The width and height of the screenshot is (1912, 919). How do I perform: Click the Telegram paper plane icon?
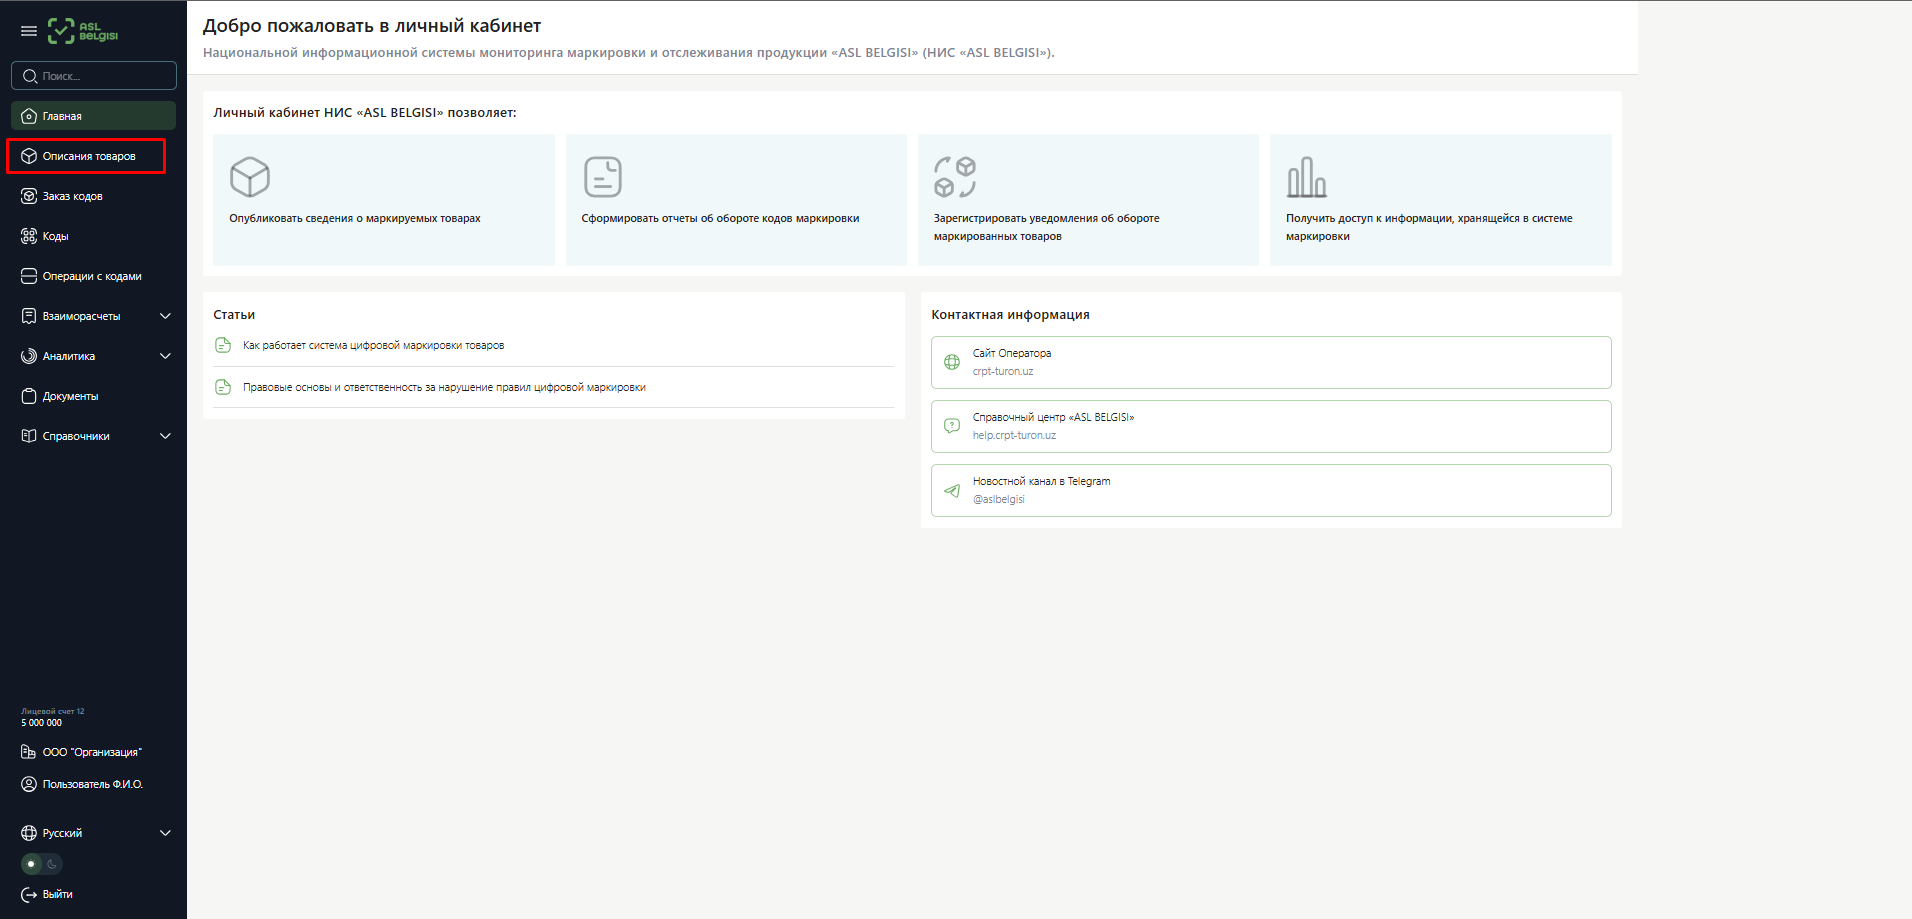tap(952, 490)
